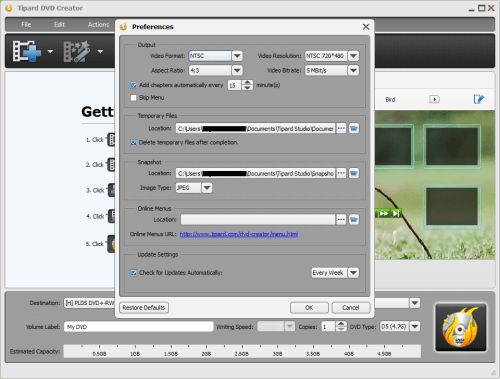Click the Online Menus location field
This screenshot has width=500, height=379.
point(258,220)
